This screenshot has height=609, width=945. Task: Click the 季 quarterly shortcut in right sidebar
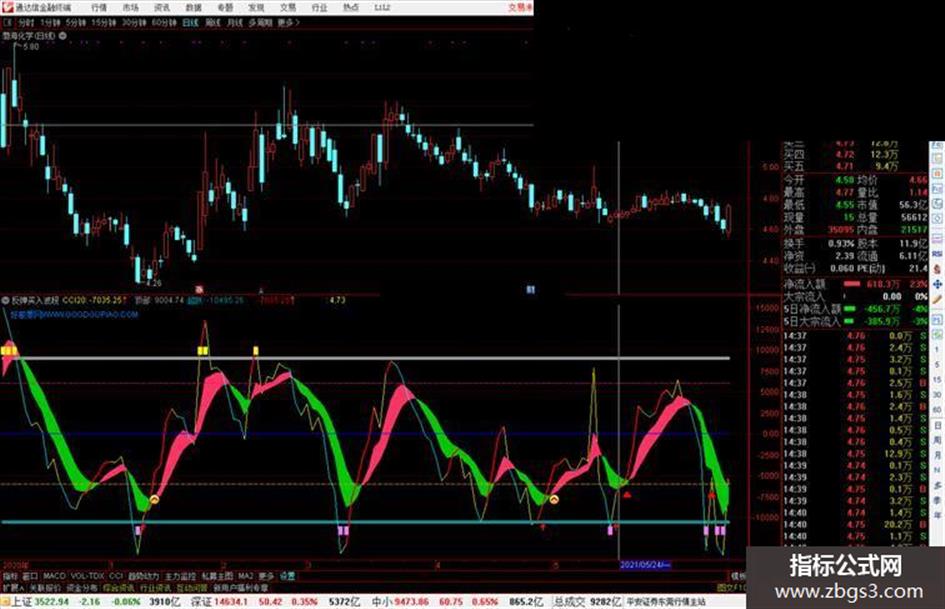937,500
